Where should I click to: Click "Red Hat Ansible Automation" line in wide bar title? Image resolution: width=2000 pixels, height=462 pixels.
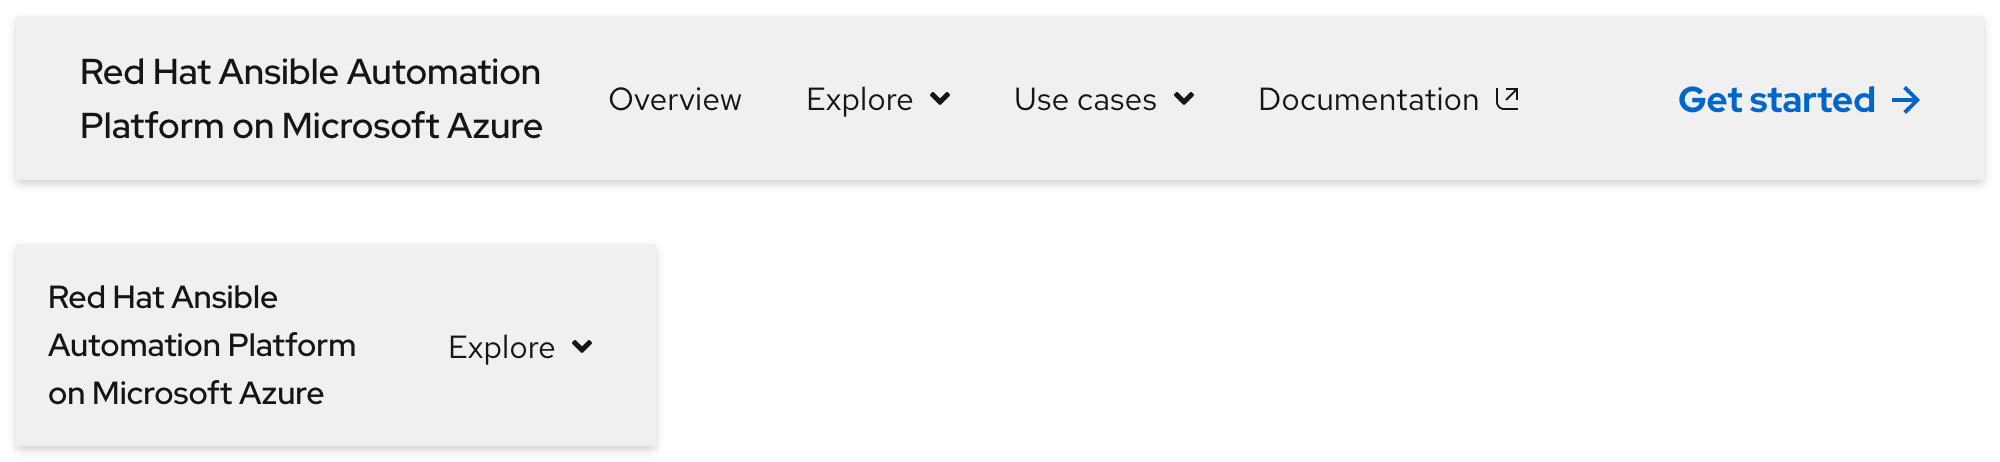(310, 72)
